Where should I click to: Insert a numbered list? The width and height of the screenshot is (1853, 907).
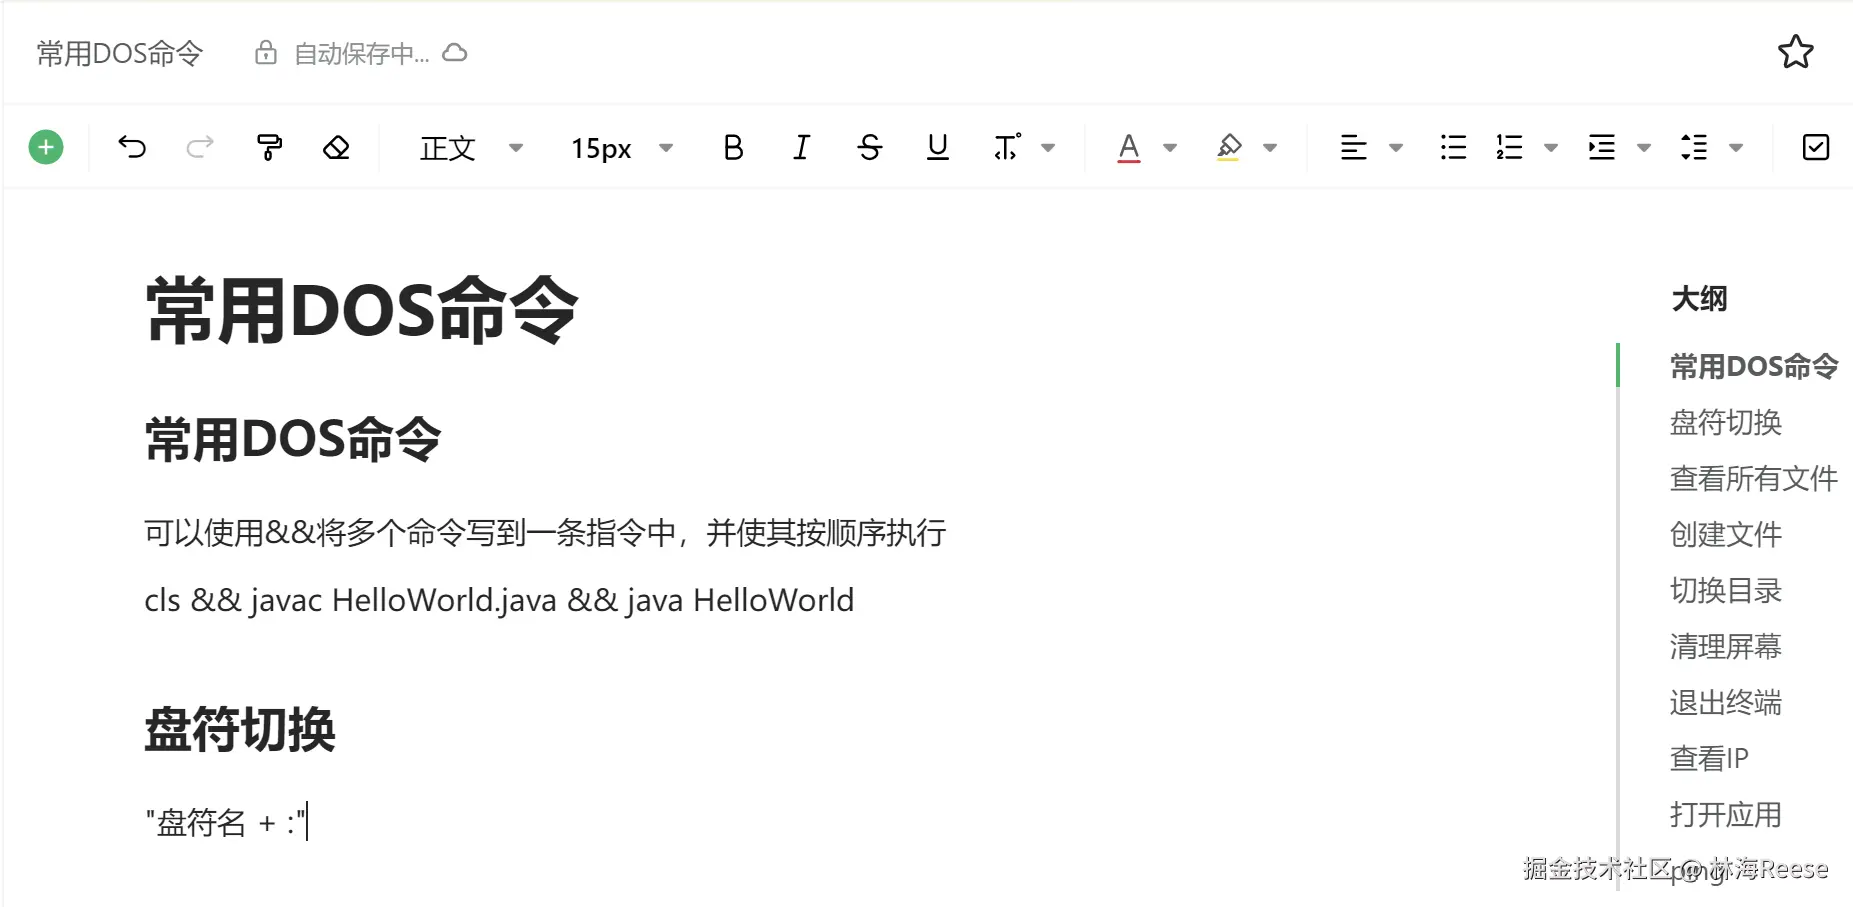coord(1509,148)
